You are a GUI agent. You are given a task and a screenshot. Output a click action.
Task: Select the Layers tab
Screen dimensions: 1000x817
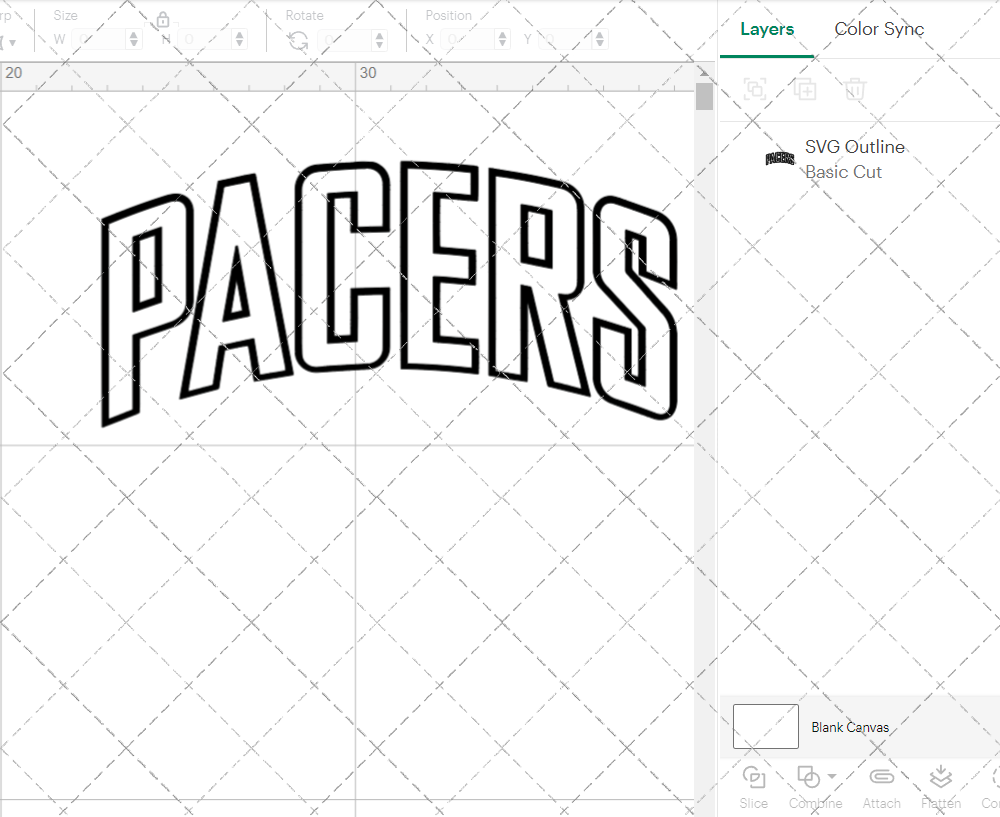pyautogui.click(x=766, y=29)
